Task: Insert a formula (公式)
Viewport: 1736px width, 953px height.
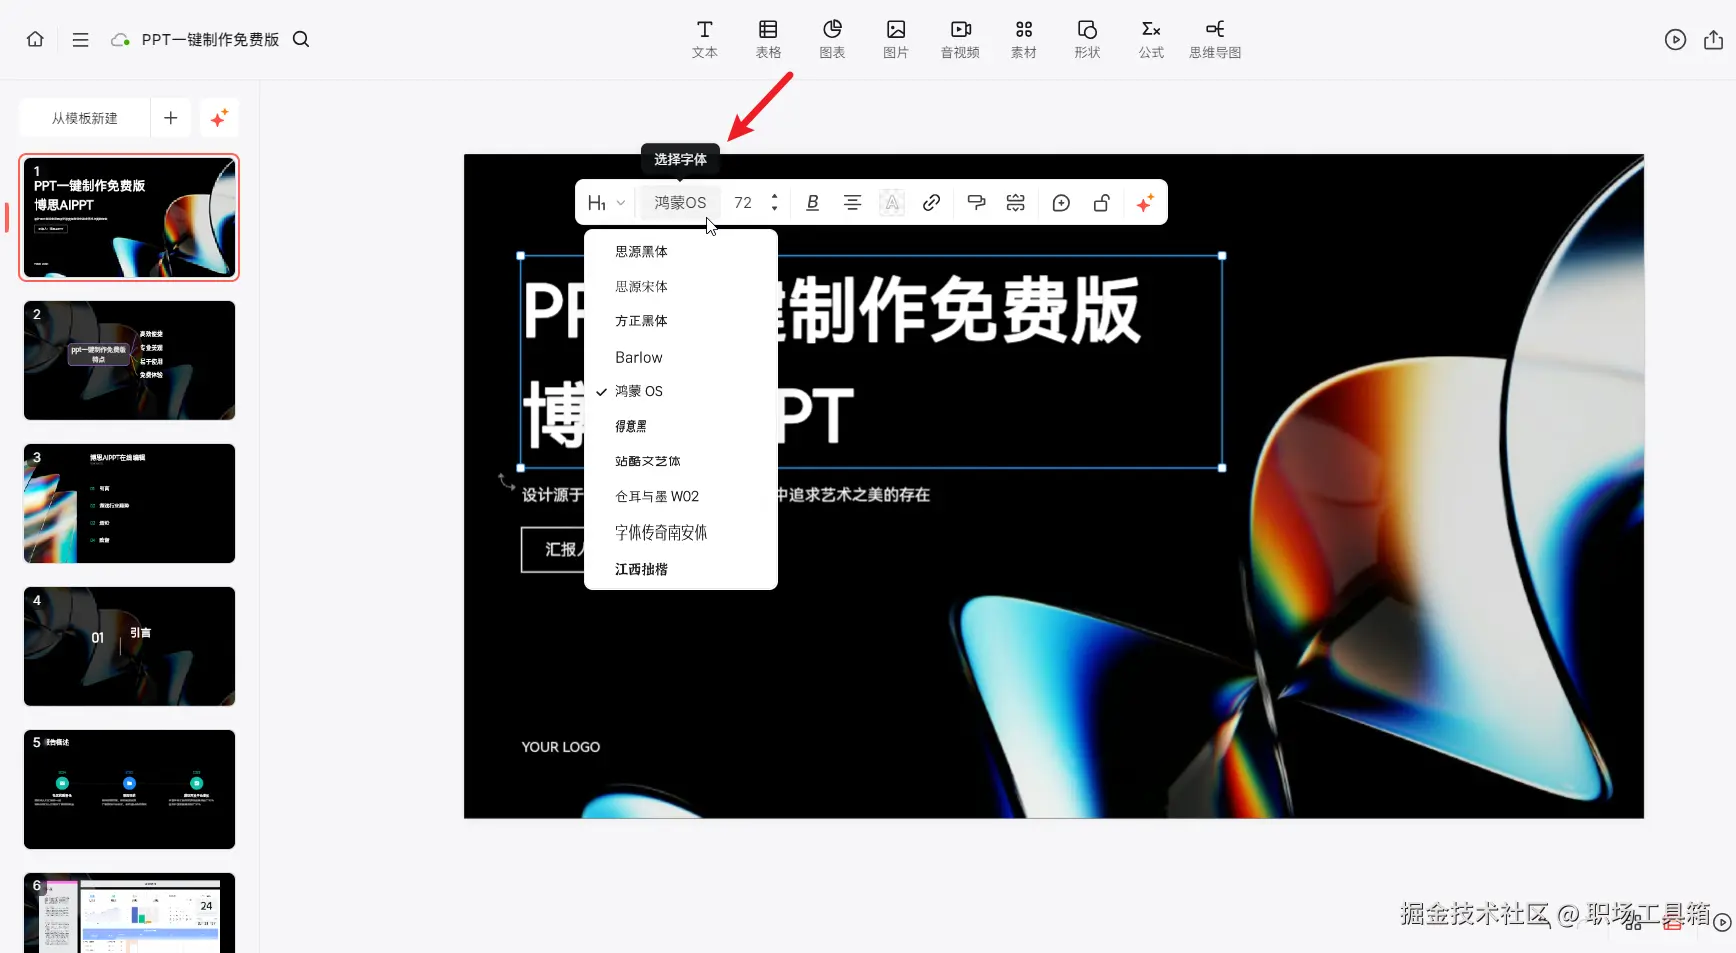Action: tap(1151, 39)
